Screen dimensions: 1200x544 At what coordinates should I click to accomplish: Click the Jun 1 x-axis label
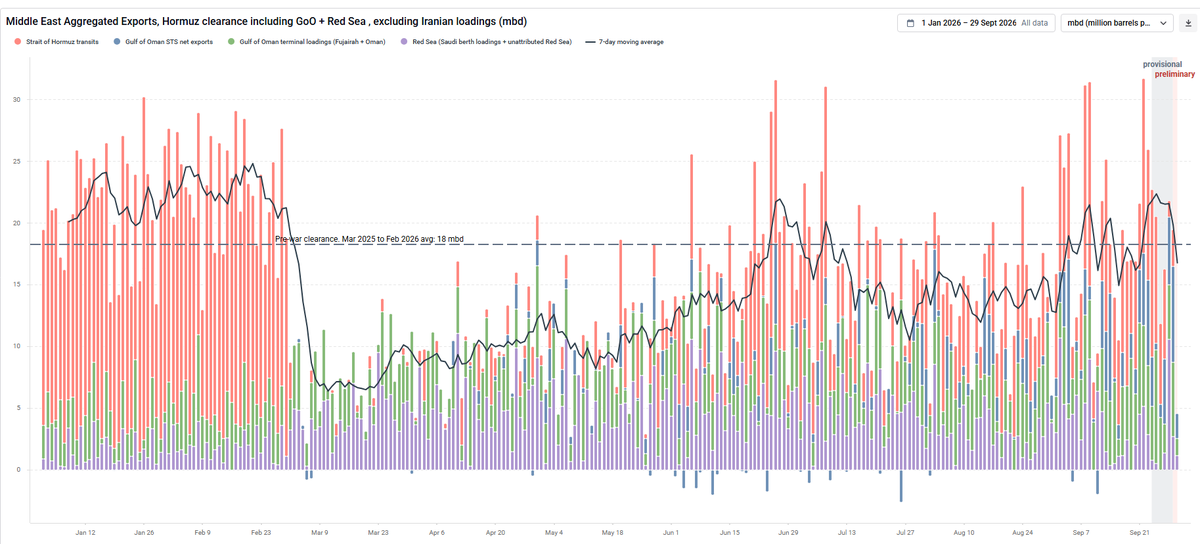click(672, 534)
